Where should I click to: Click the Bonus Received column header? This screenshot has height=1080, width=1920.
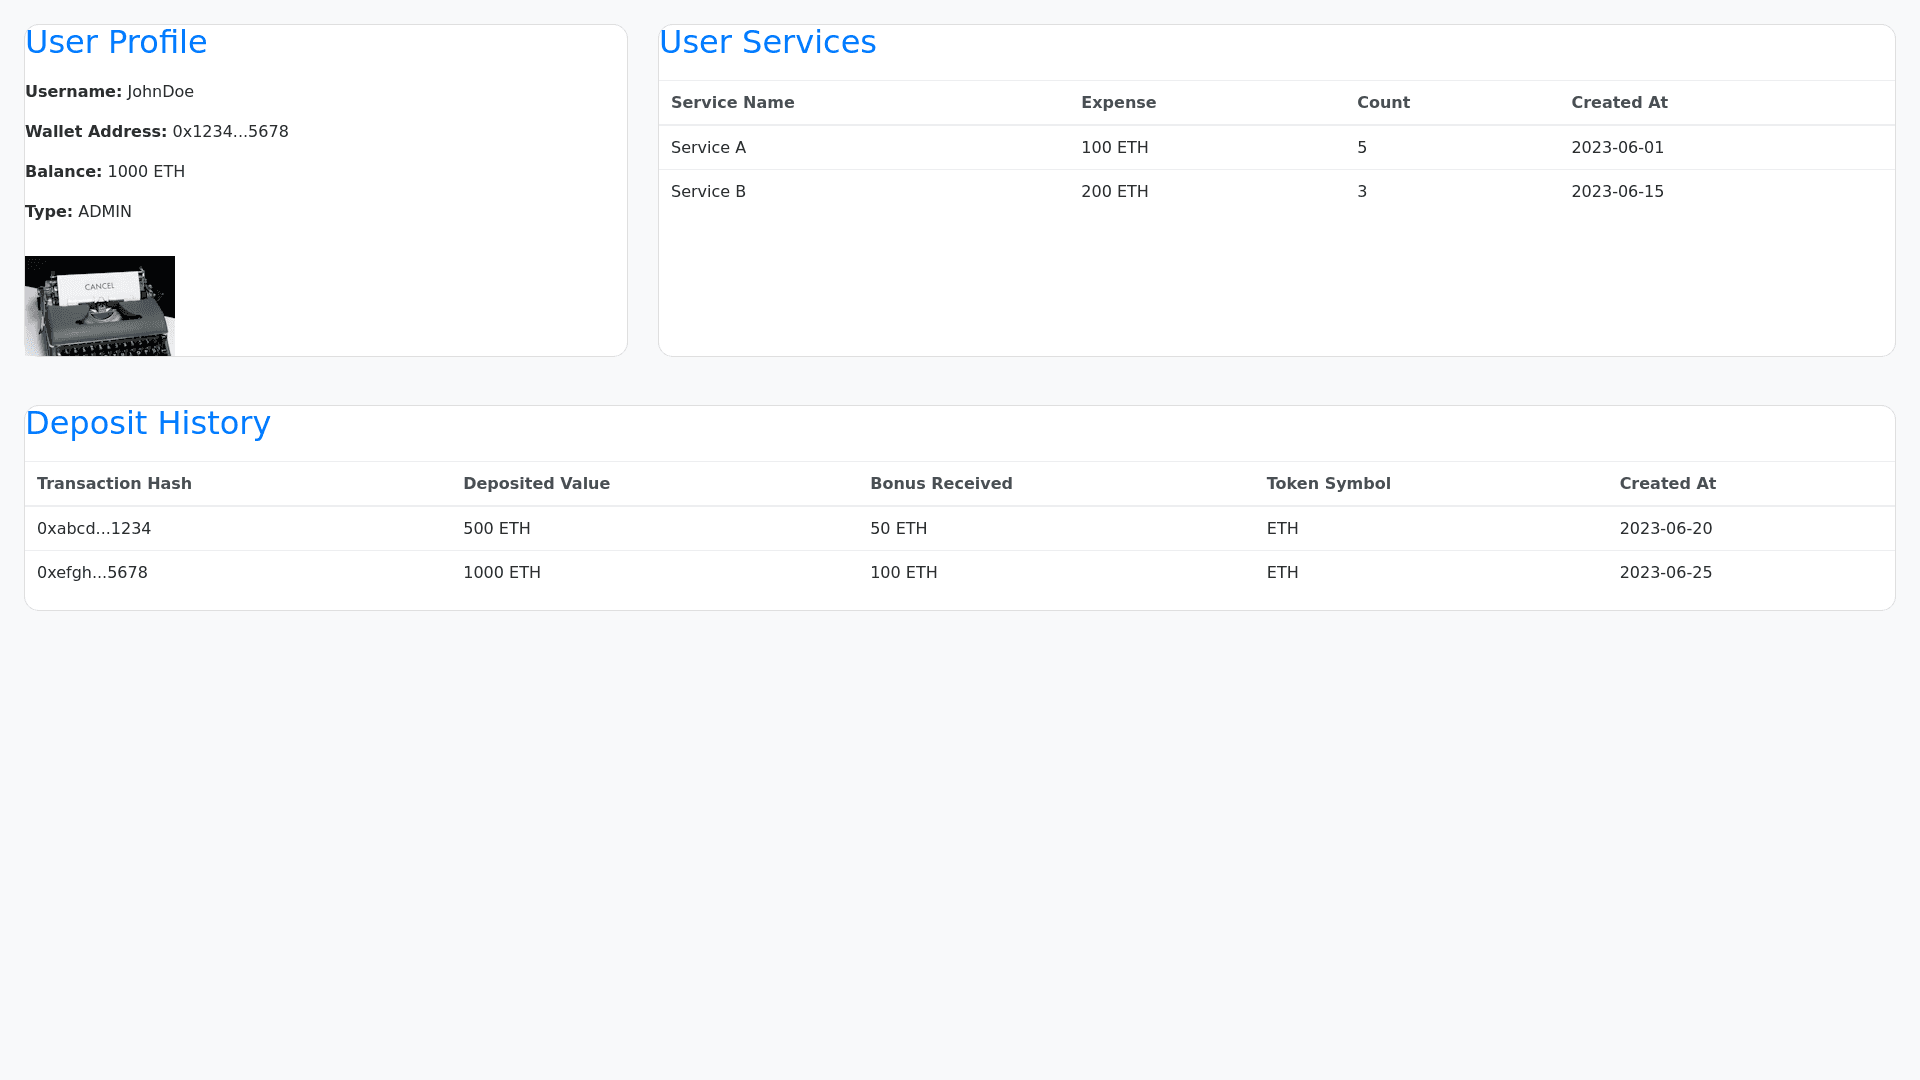click(x=941, y=484)
